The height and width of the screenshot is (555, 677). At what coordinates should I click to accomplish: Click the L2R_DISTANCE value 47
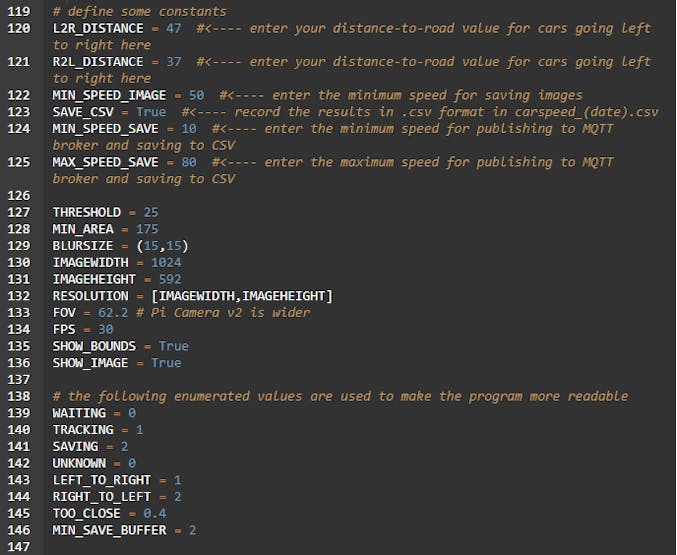tap(173, 28)
